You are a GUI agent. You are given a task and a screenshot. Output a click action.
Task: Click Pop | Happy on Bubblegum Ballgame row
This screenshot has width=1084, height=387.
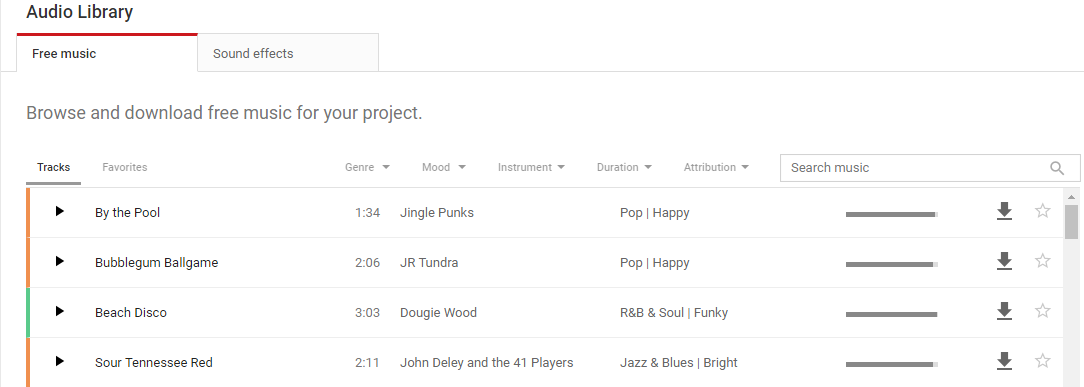655,263
